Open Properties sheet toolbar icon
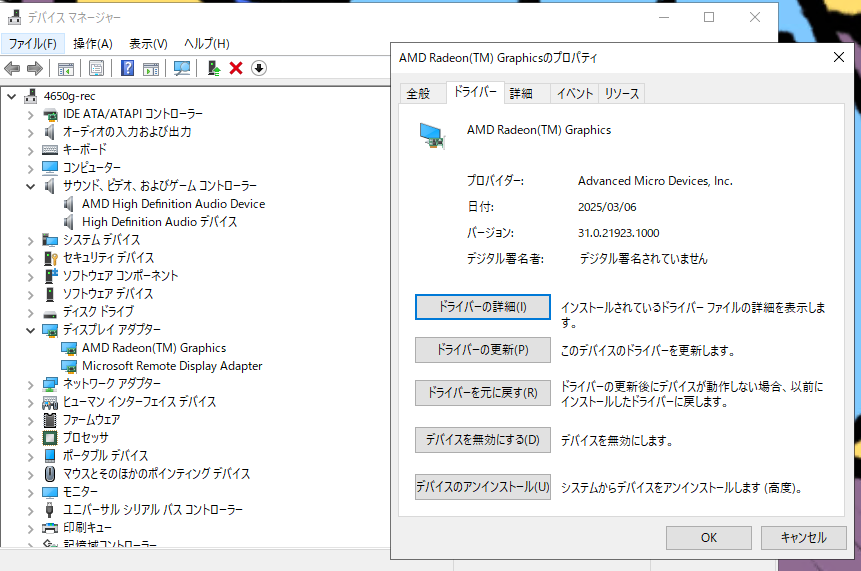Viewport: 861px width, 571px height. [96, 69]
